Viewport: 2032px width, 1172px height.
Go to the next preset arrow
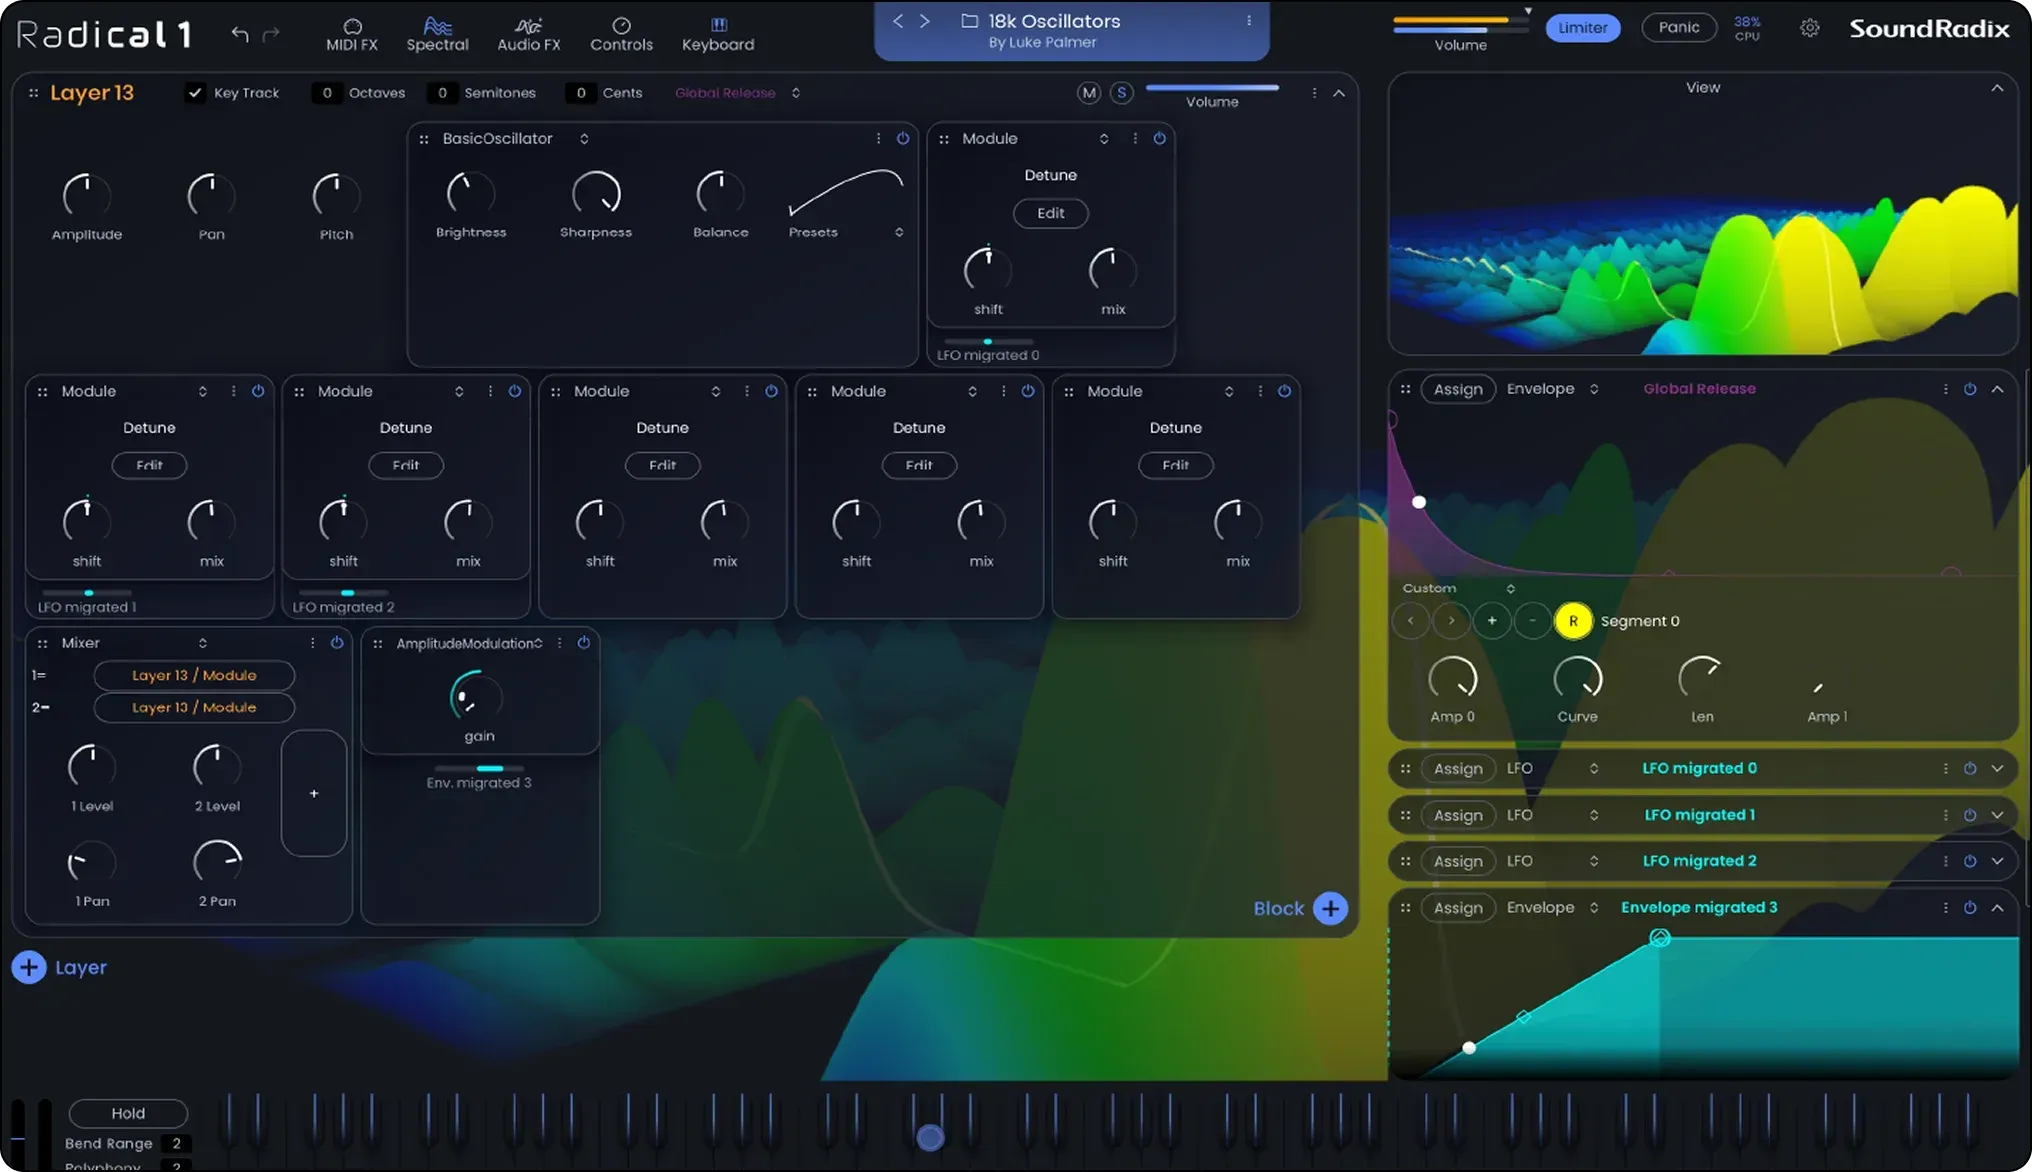tap(925, 21)
